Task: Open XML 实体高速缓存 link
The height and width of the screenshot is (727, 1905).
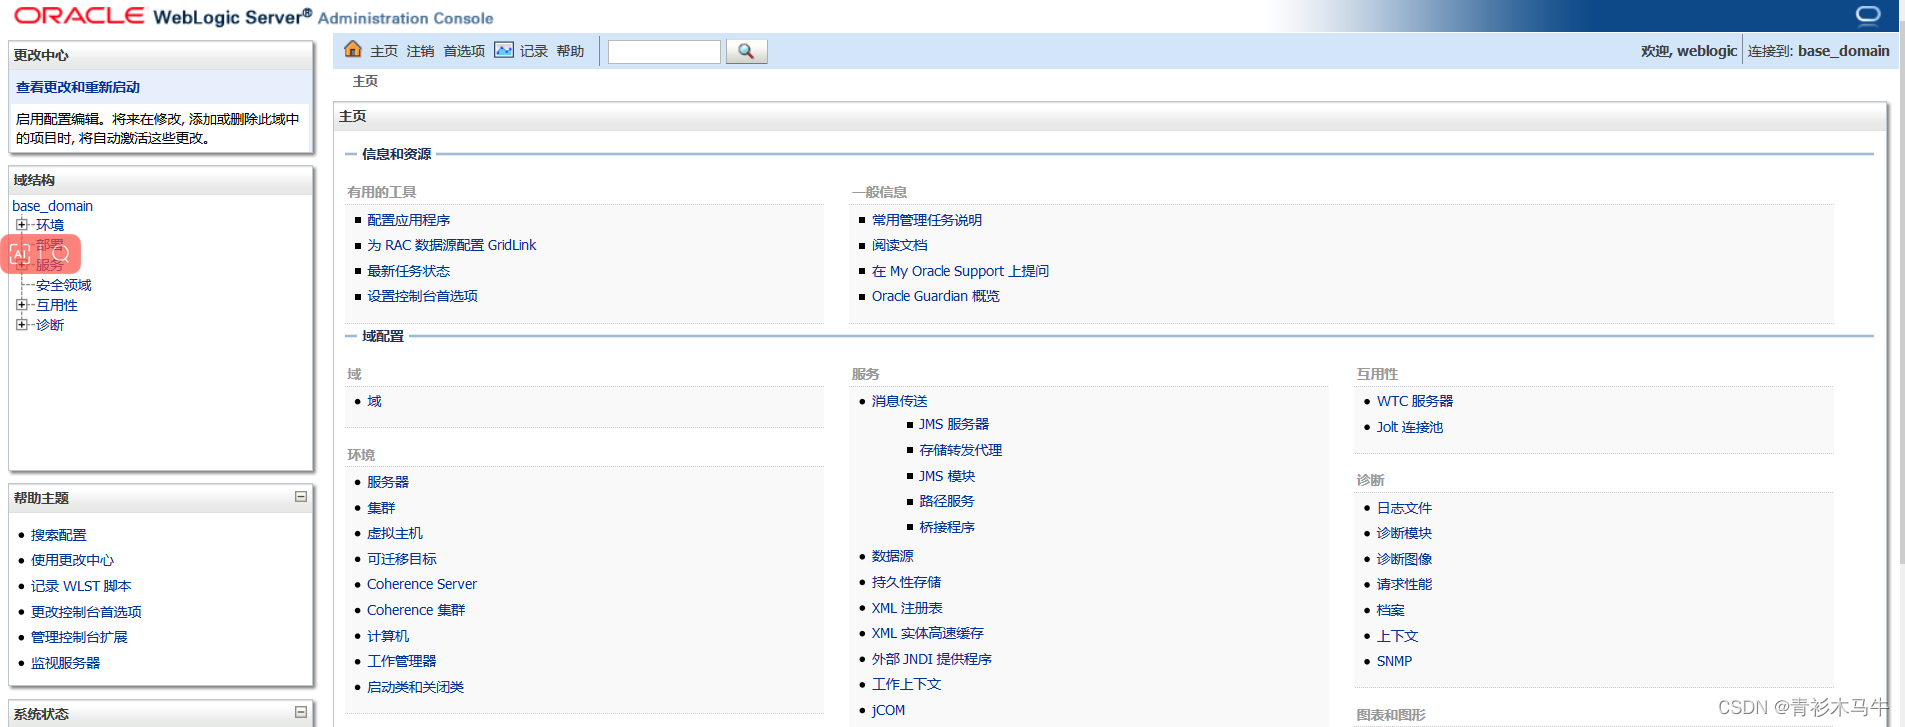Action: pos(928,633)
